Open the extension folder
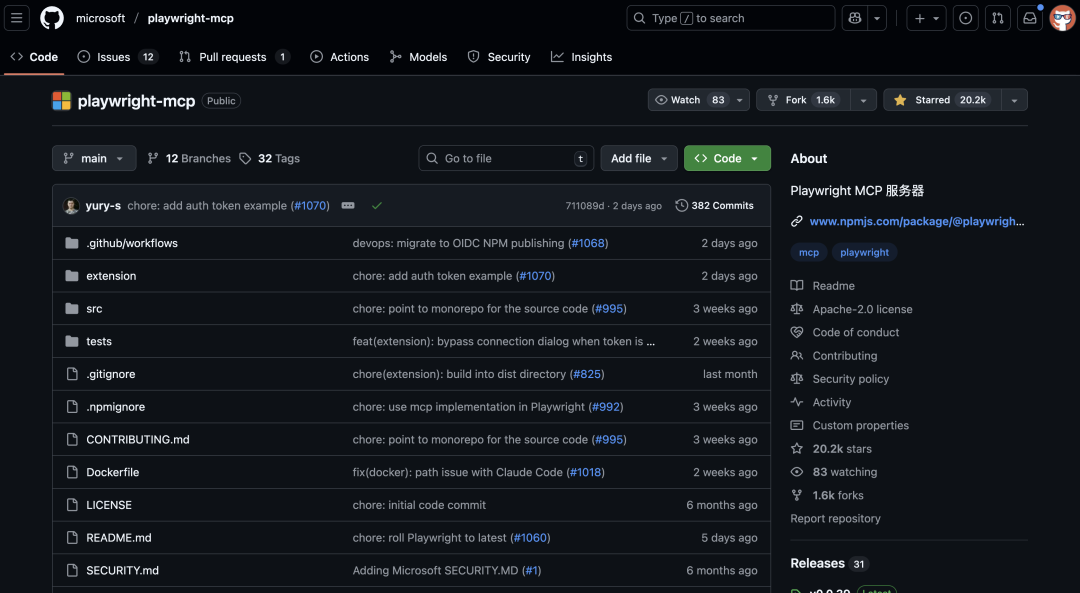Screen dimensions: 1080x593 coord(111,275)
